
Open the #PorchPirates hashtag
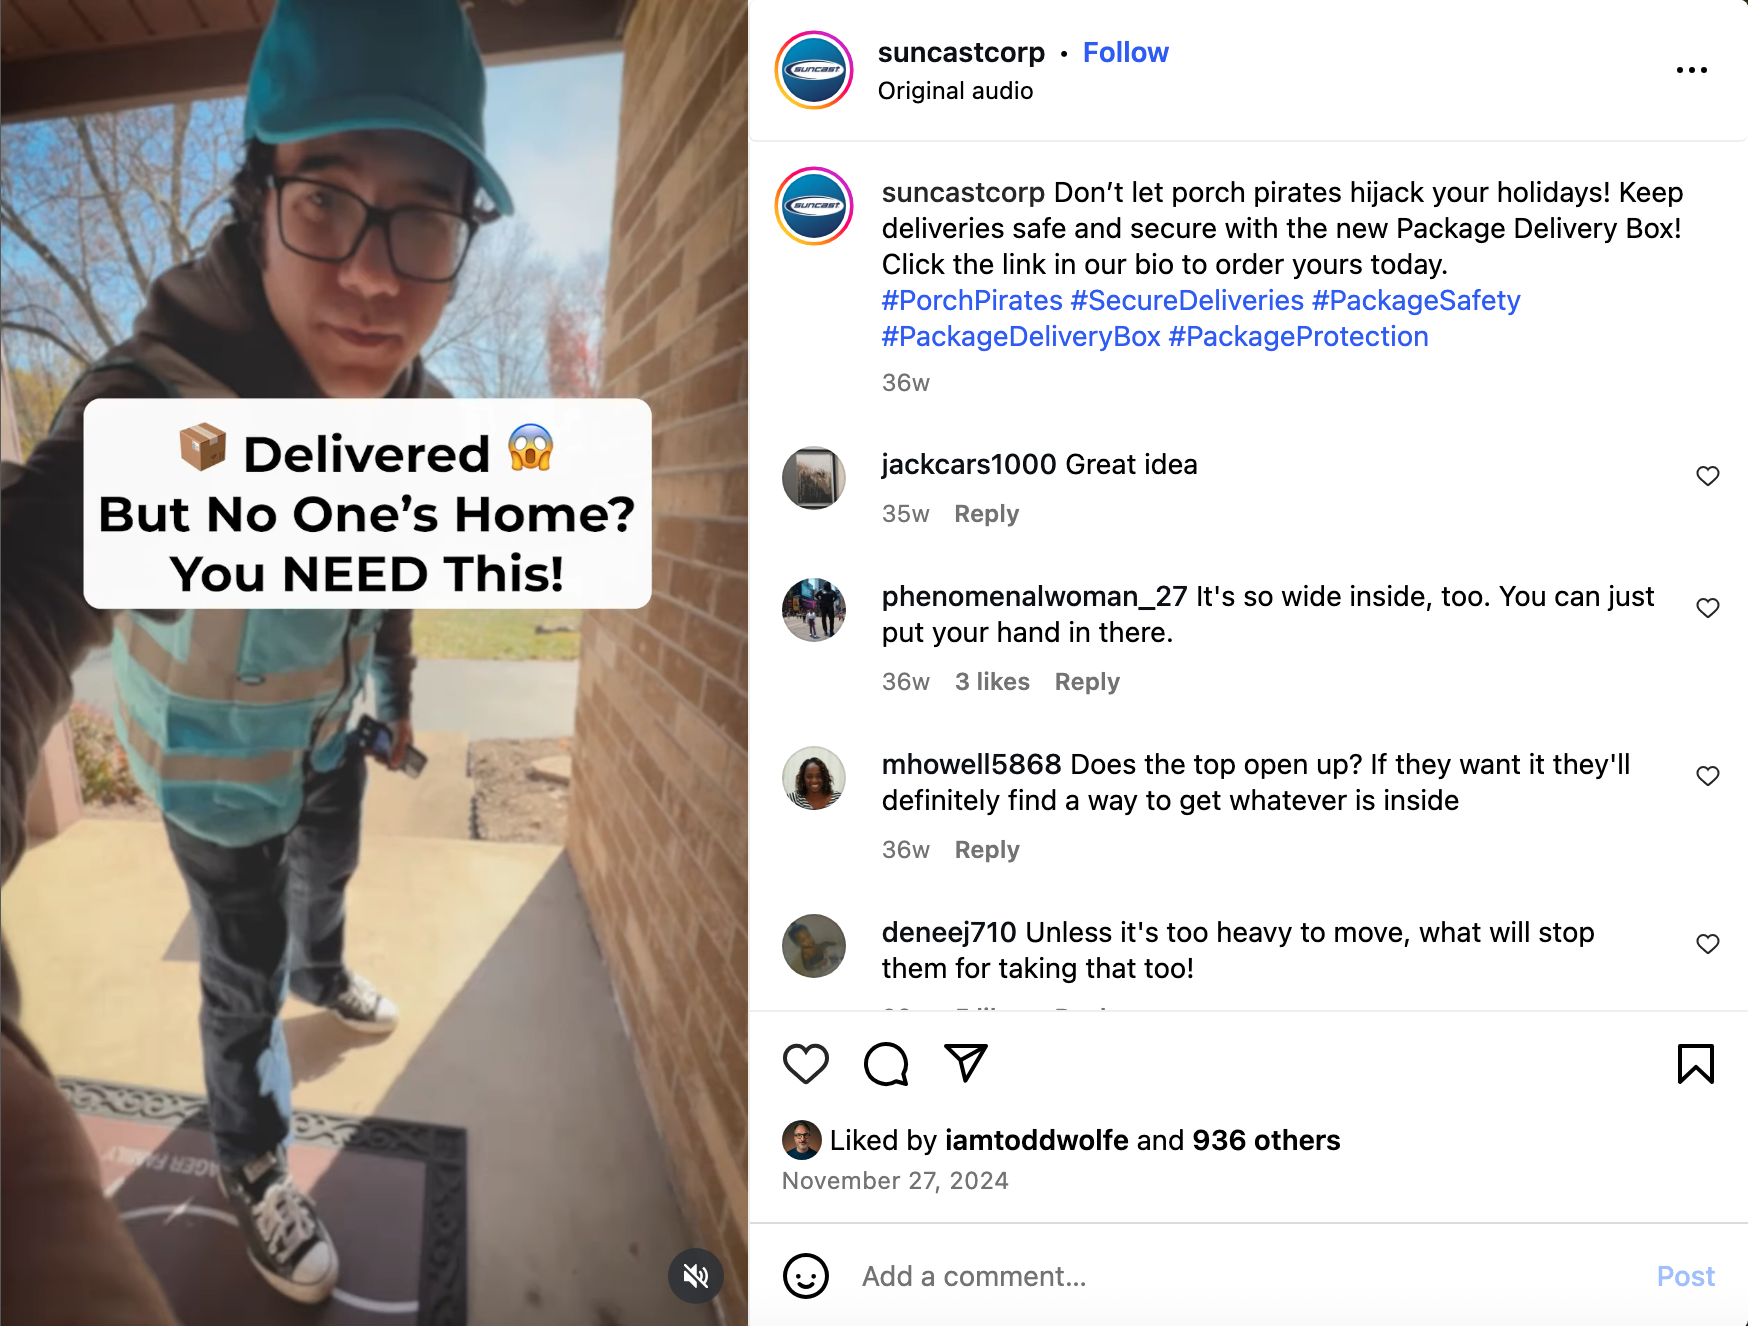[x=972, y=300]
